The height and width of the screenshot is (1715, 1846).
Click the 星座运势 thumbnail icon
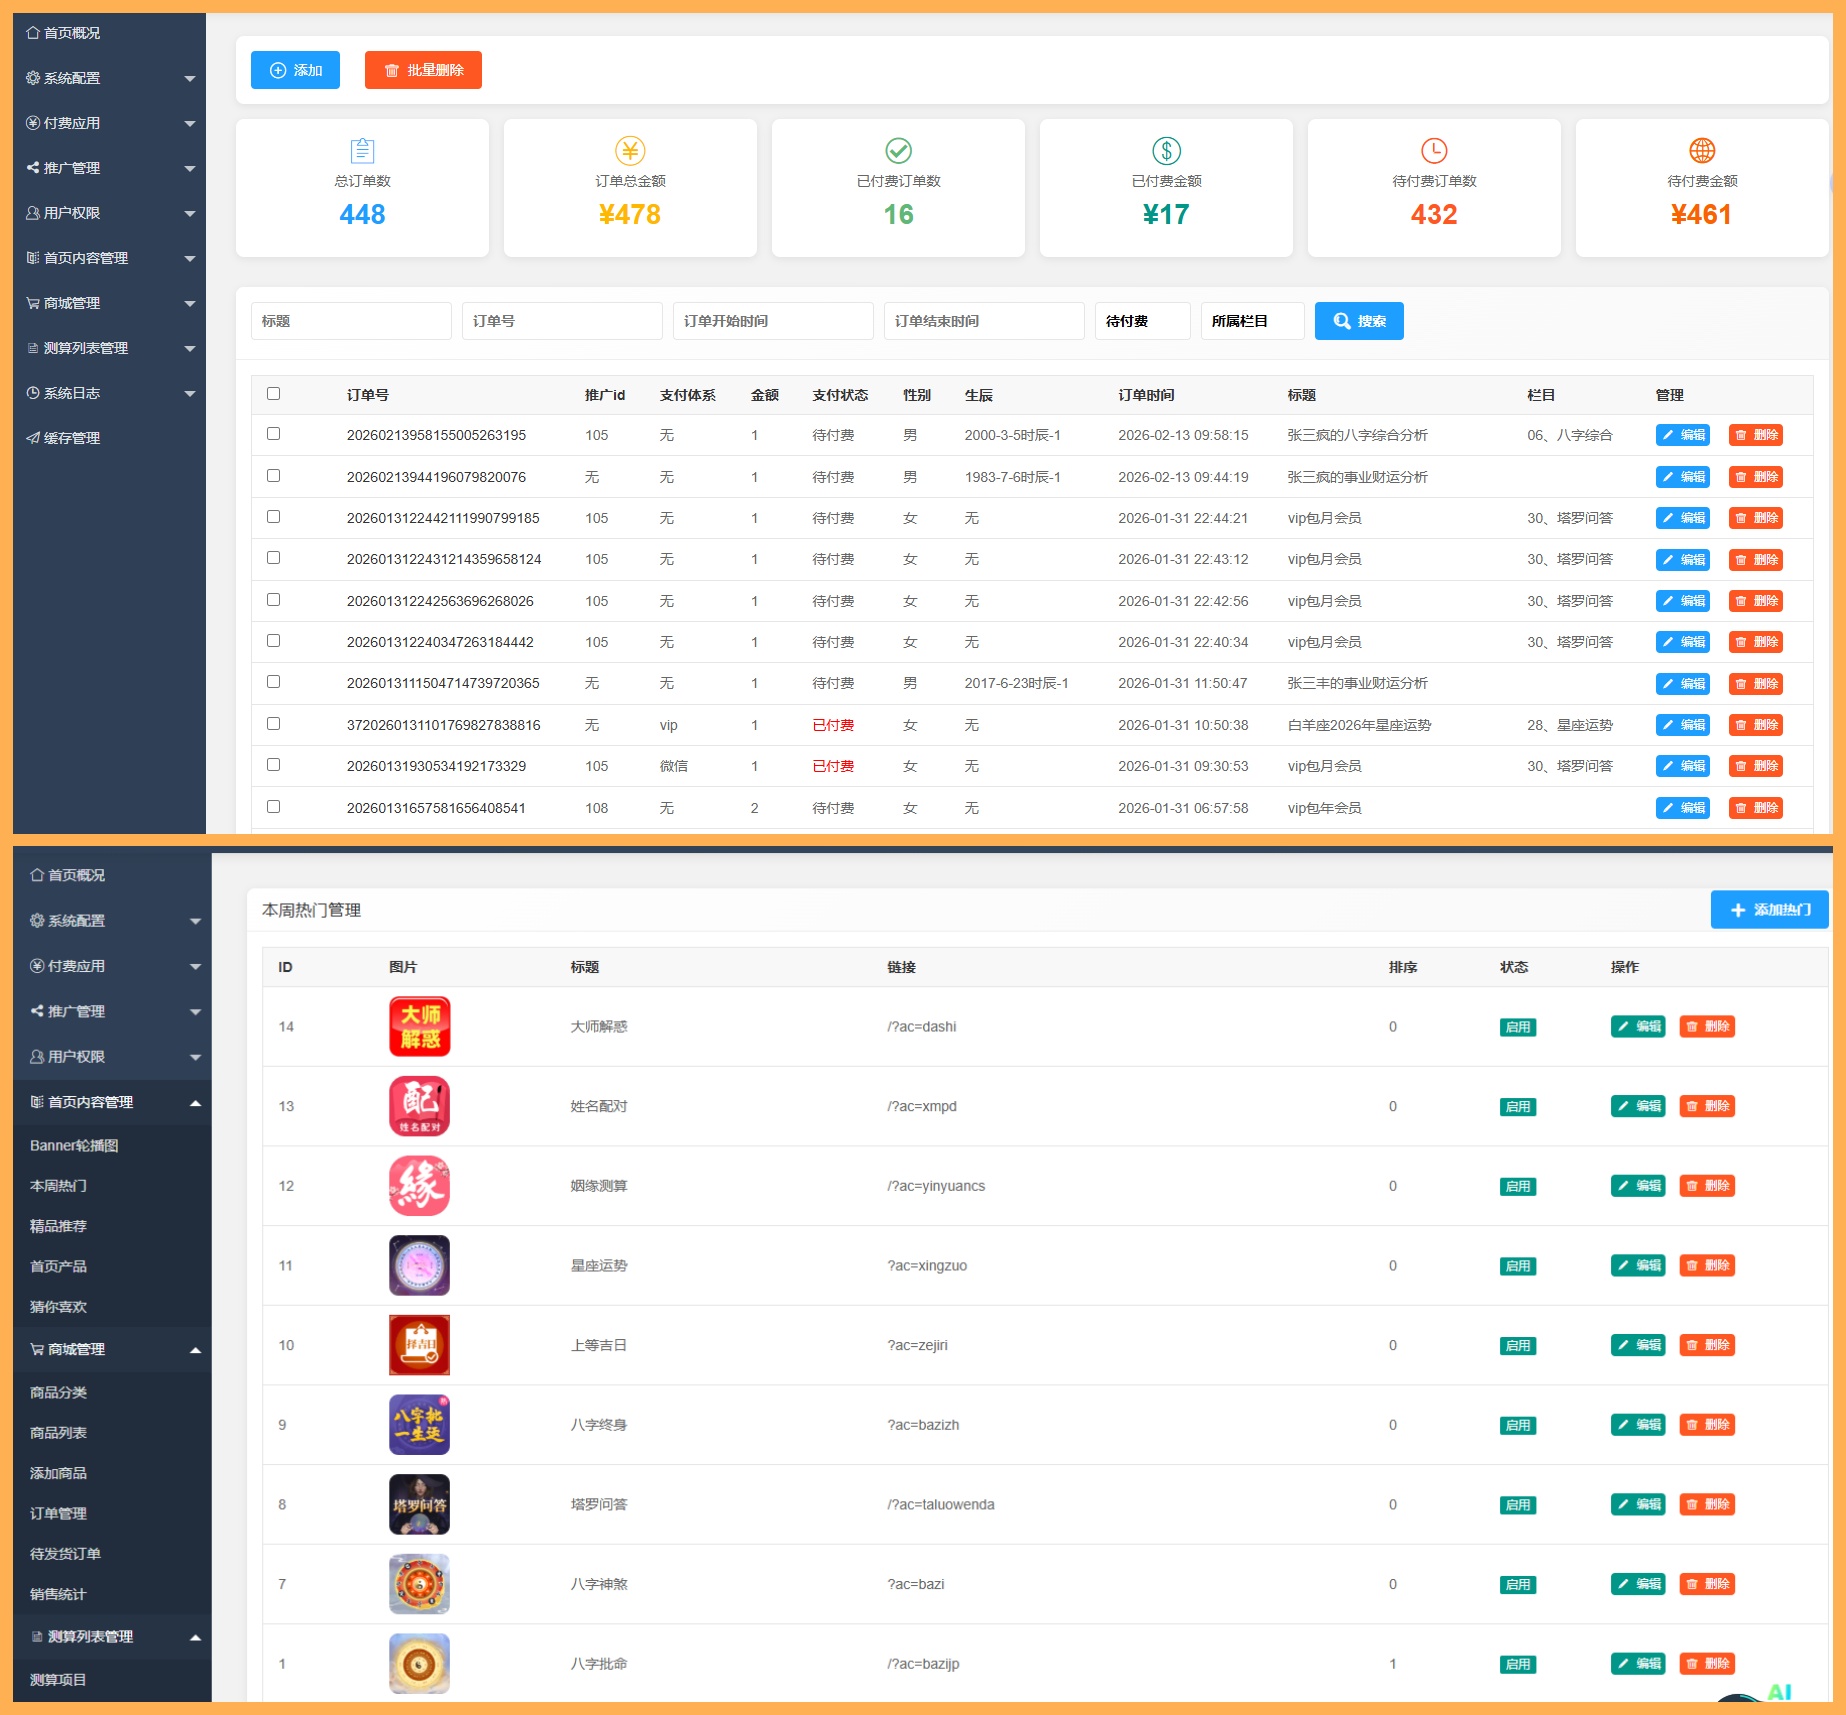click(419, 1266)
